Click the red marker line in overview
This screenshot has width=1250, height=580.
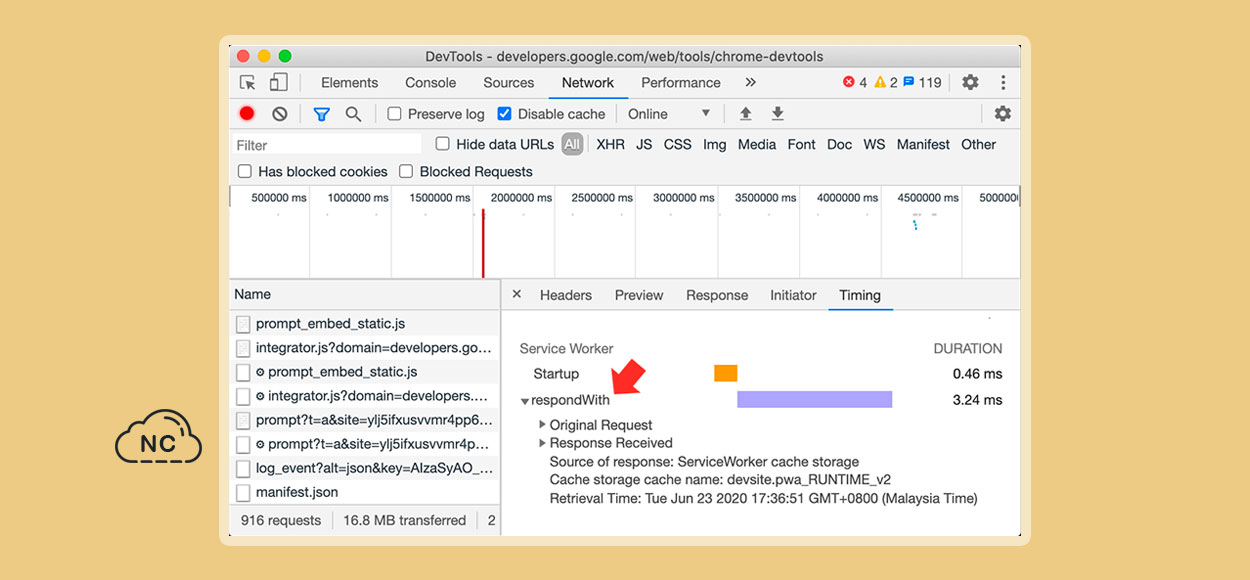pyautogui.click(x=483, y=243)
